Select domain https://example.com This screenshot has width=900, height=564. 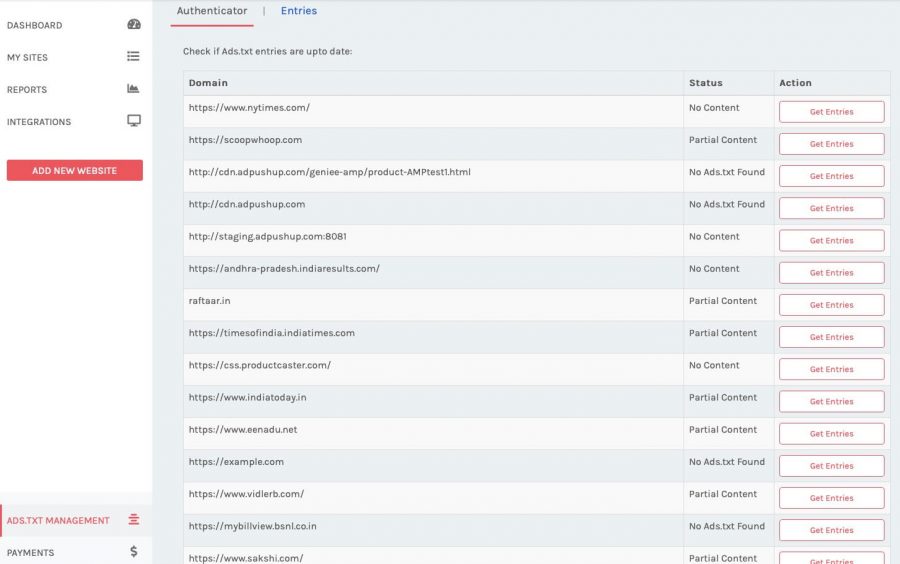[236, 461]
